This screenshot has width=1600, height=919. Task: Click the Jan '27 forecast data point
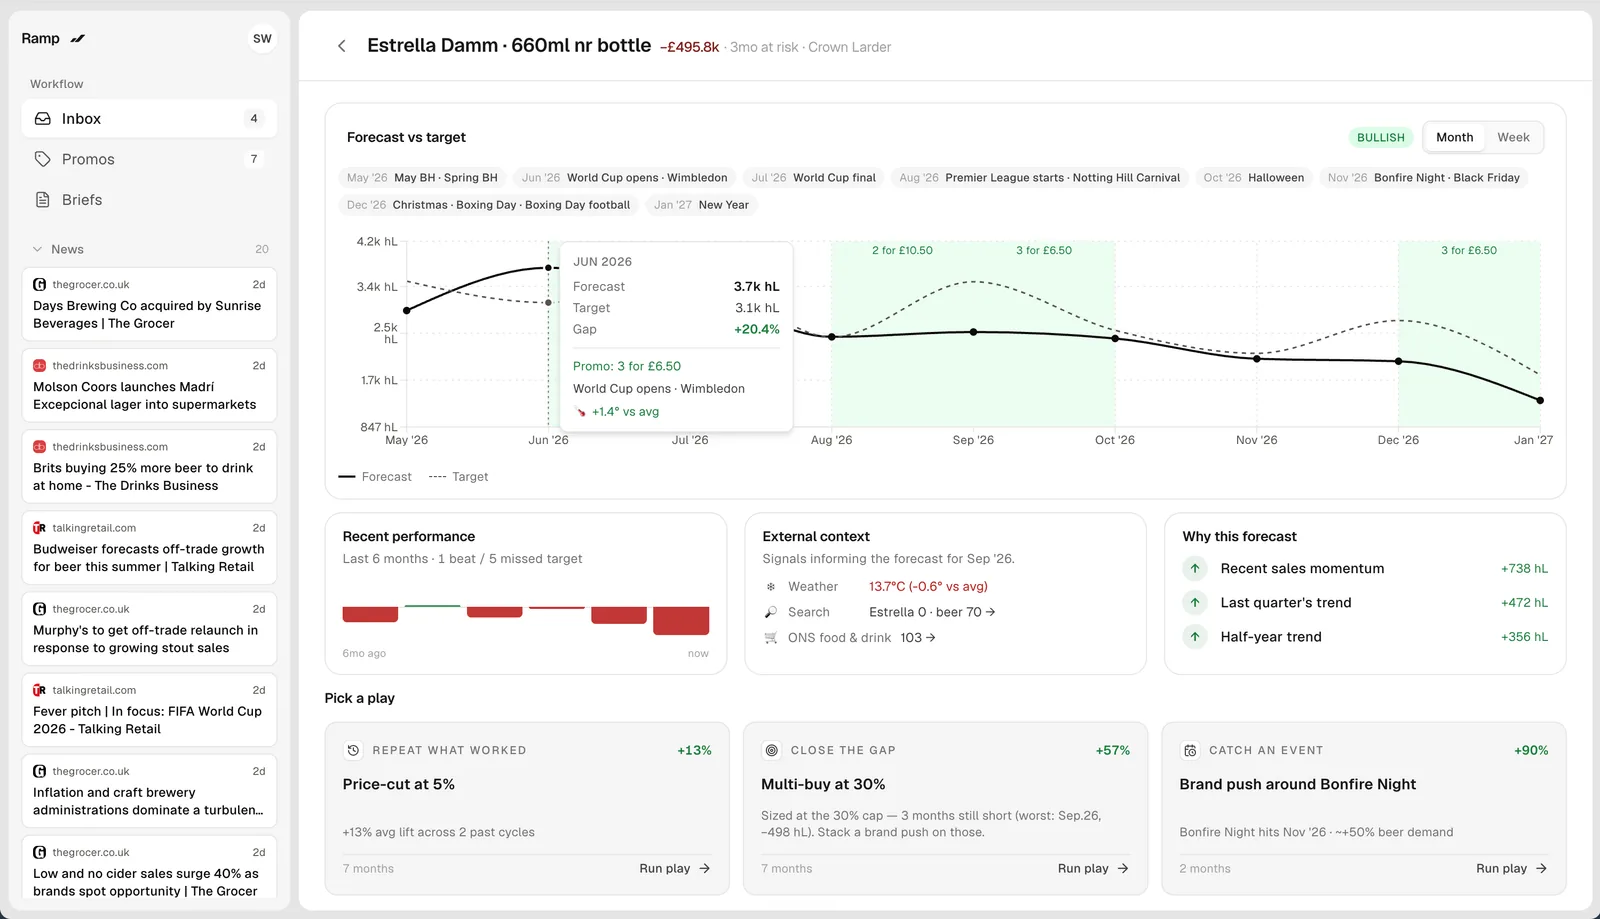(x=1540, y=400)
